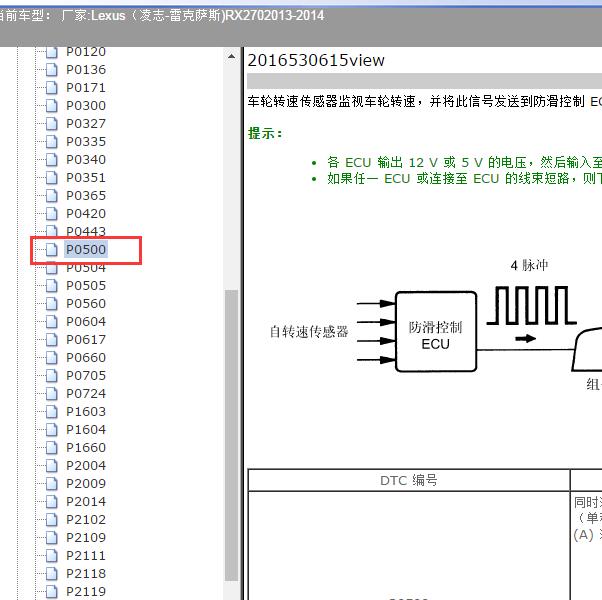Open P0327 in the code list
The height and width of the screenshot is (600, 602).
coord(86,124)
